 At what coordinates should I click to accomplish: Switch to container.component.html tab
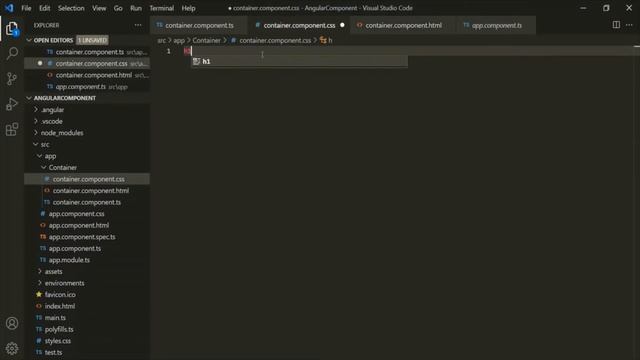[402, 25]
